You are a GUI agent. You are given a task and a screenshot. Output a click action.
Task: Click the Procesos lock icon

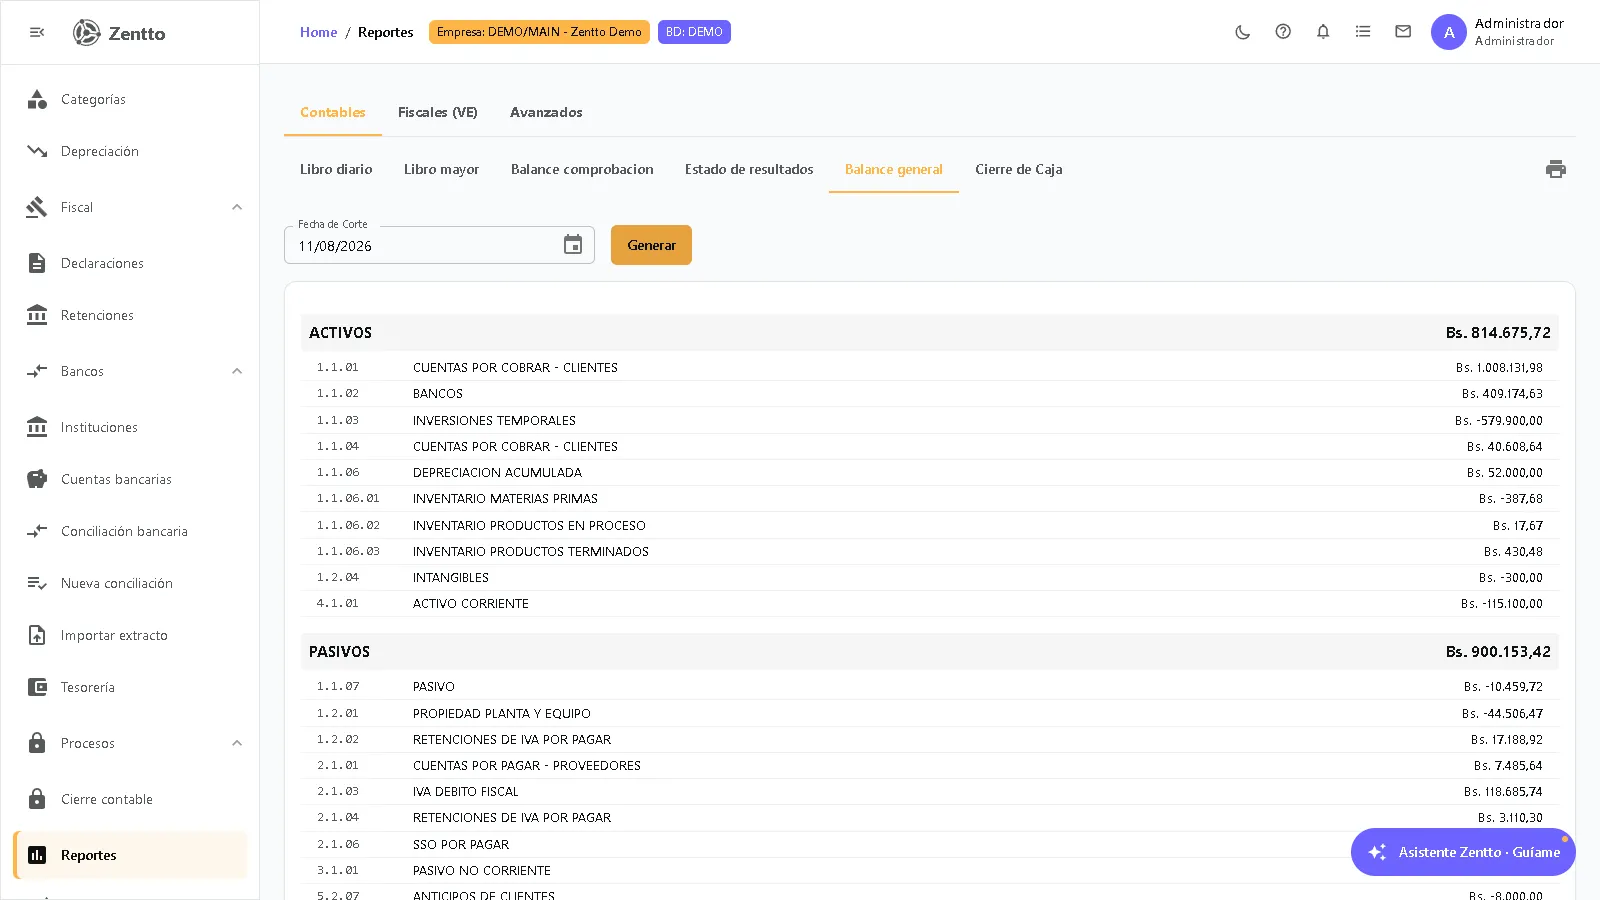tap(37, 743)
